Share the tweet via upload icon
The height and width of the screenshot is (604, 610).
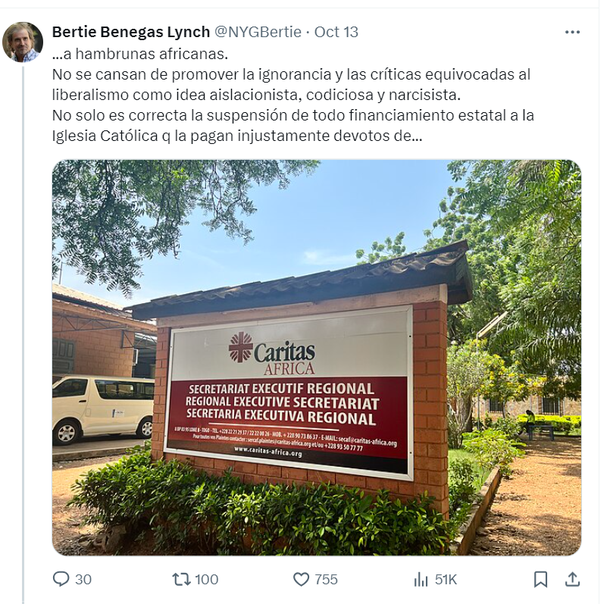pos(572,579)
